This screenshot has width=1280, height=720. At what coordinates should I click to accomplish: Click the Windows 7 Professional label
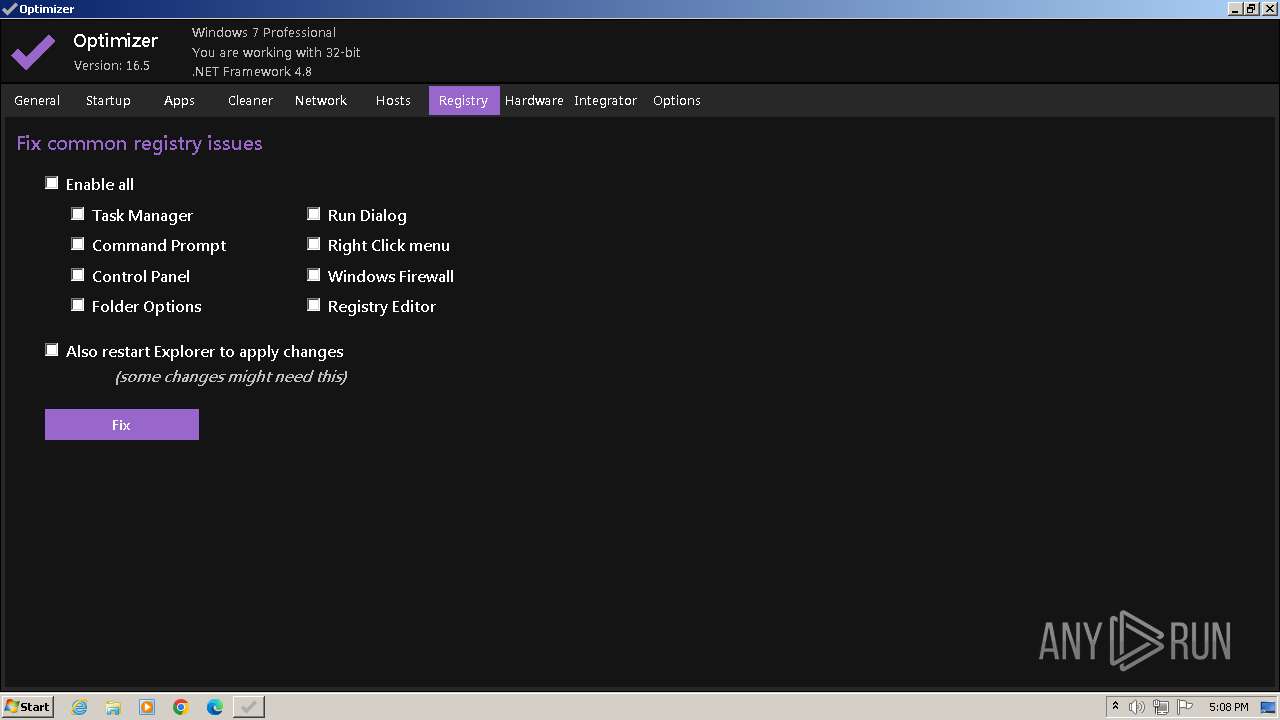[x=264, y=32]
